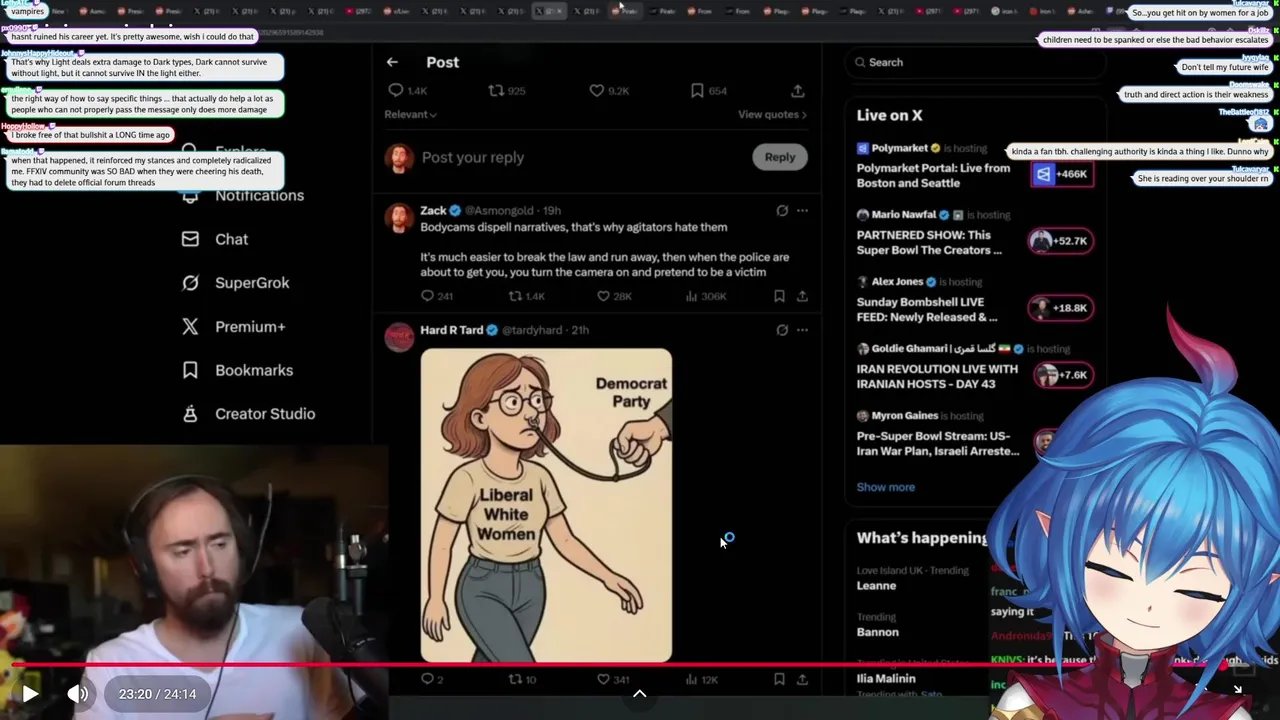Click the +466K listener badge on Polymarket
1280x720 pixels.
[x=1061, y=174]
